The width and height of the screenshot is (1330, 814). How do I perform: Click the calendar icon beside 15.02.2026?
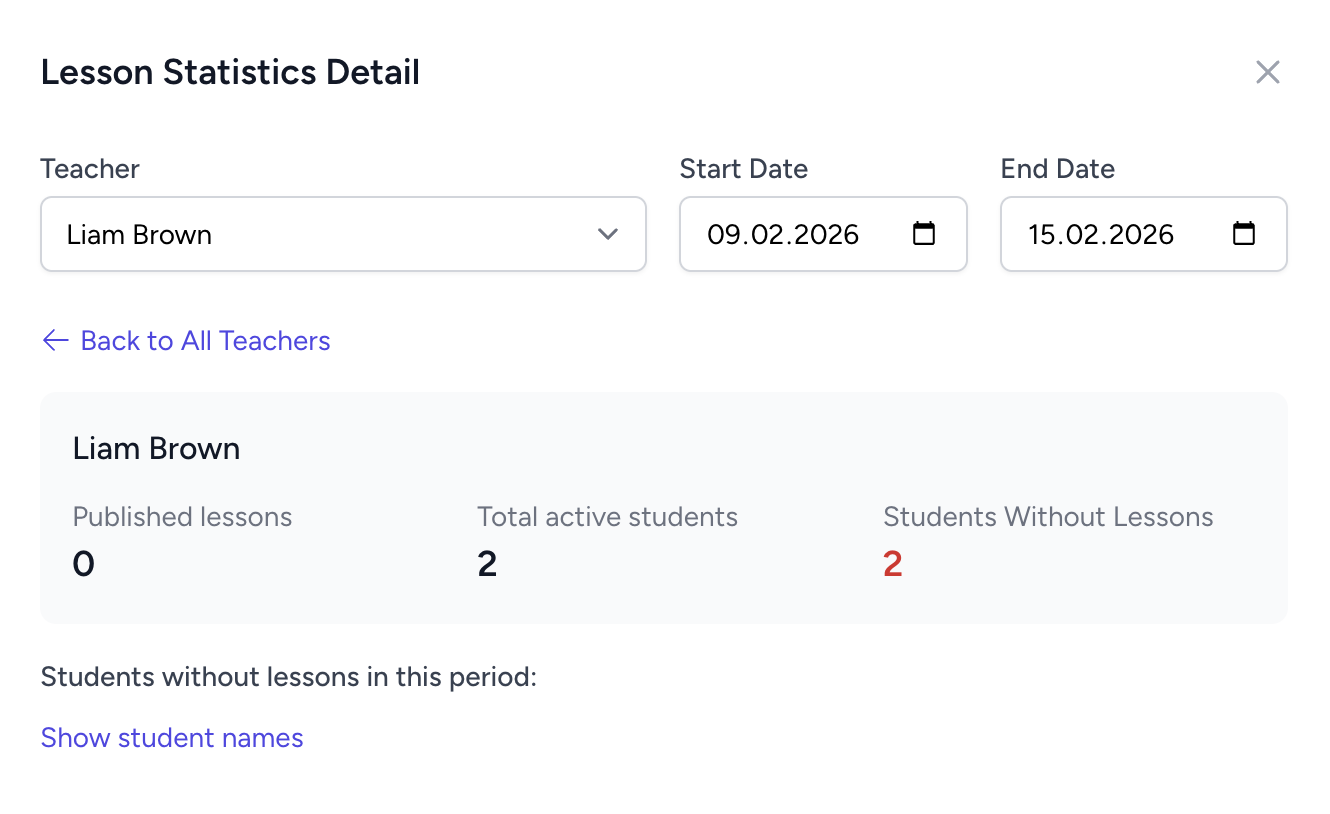(x=1243, y=234)
